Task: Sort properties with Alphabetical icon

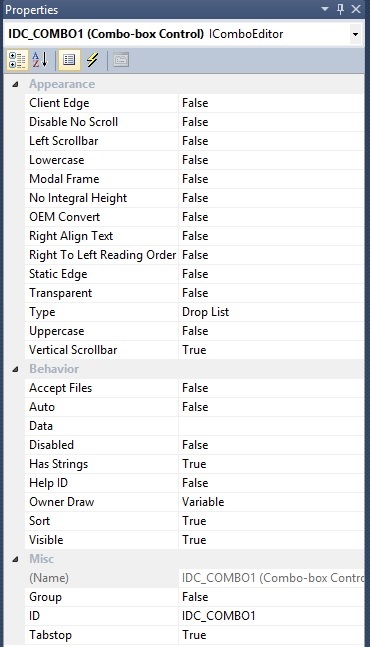Action: pos(40,60)
